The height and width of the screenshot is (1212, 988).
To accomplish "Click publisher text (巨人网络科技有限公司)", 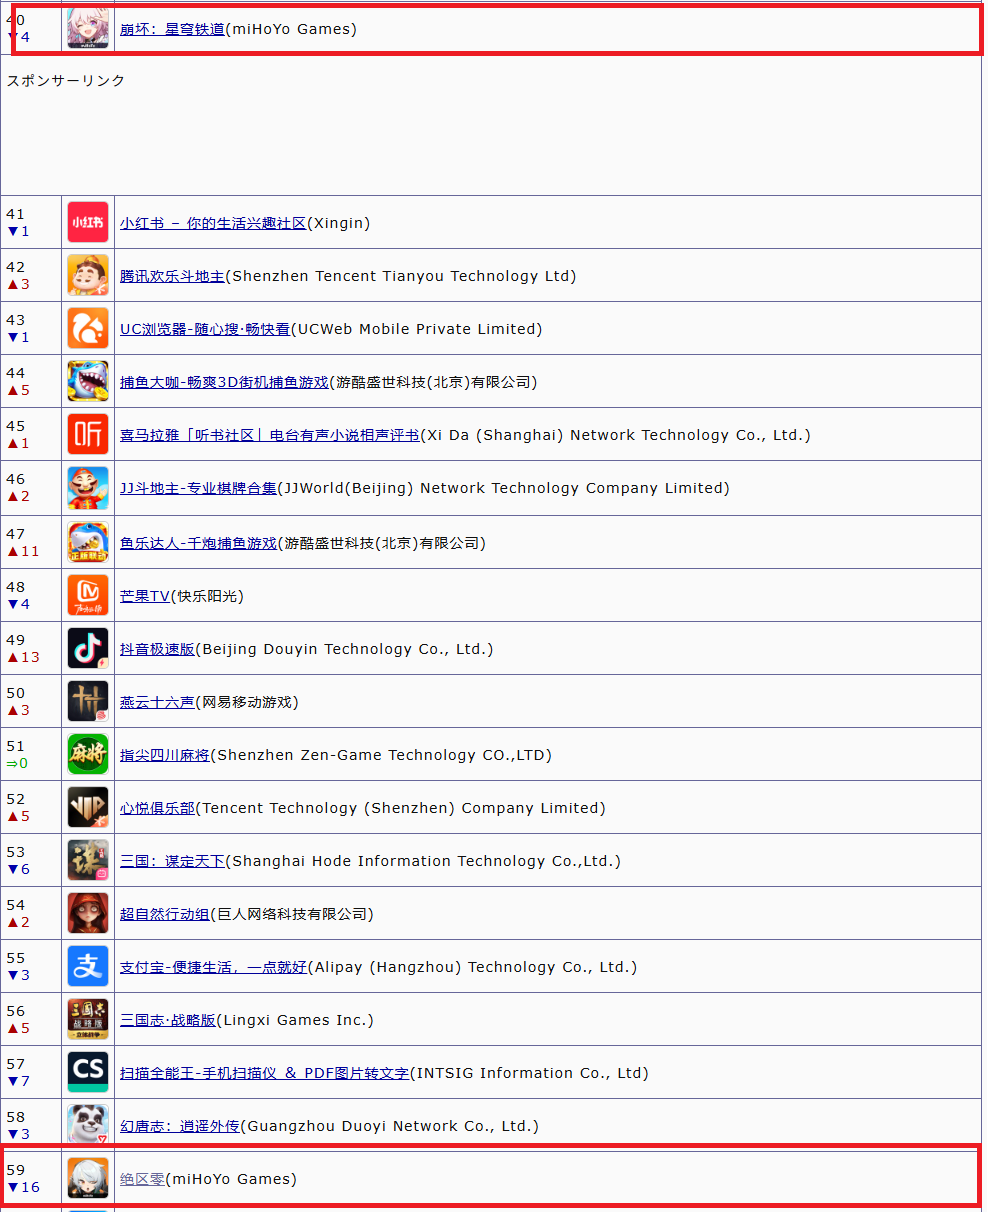I will point(292,914).
